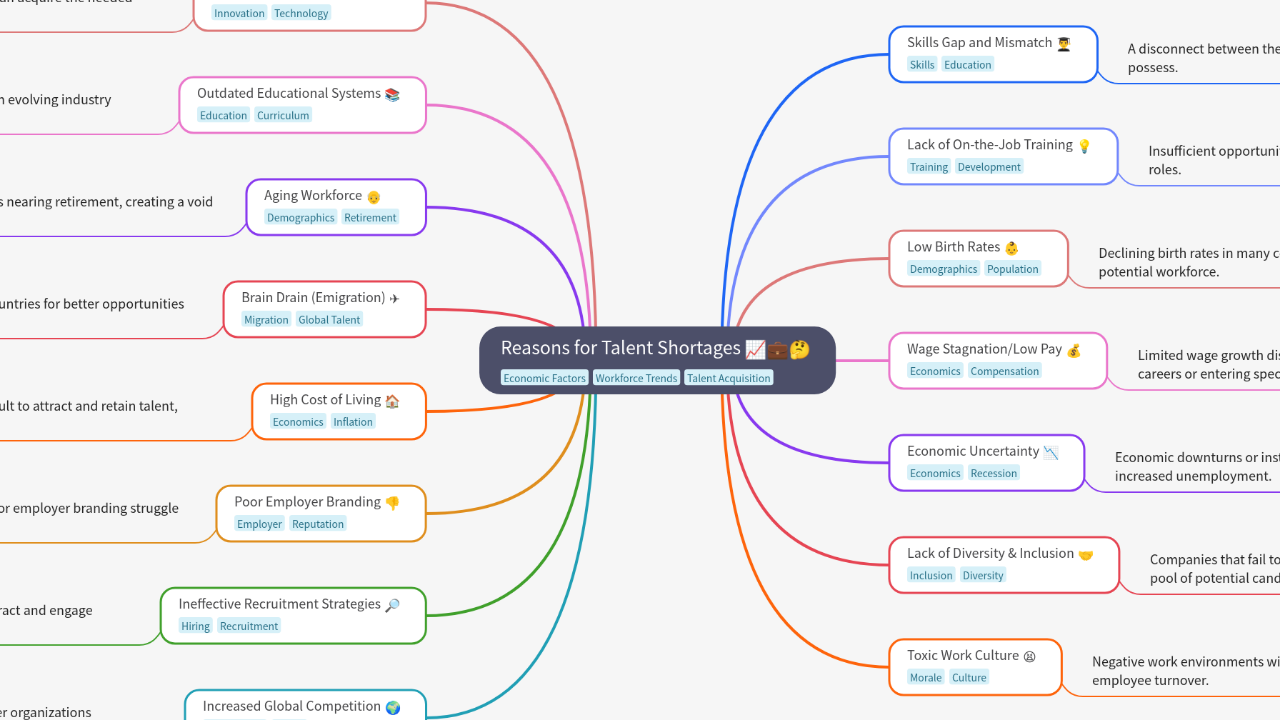
Task: Click the house icon on High Cost of Living
Action: (392, 400)
